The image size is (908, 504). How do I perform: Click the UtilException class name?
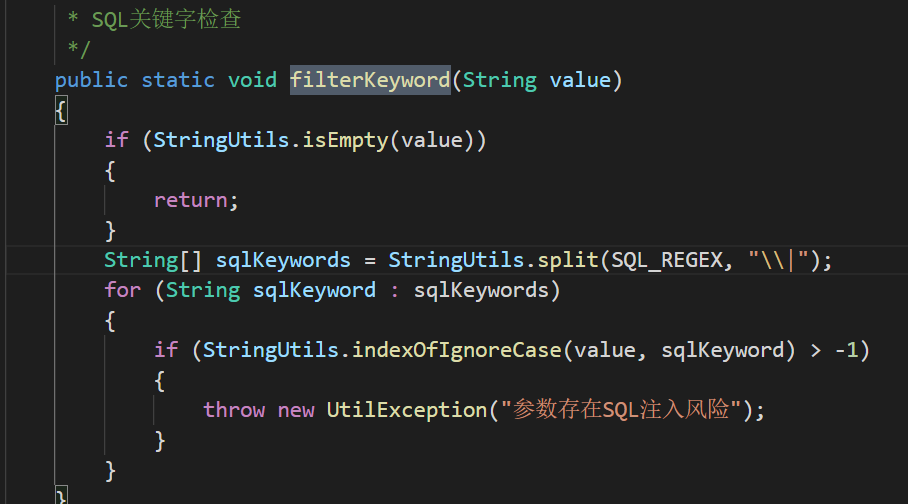tap(407, 410)
